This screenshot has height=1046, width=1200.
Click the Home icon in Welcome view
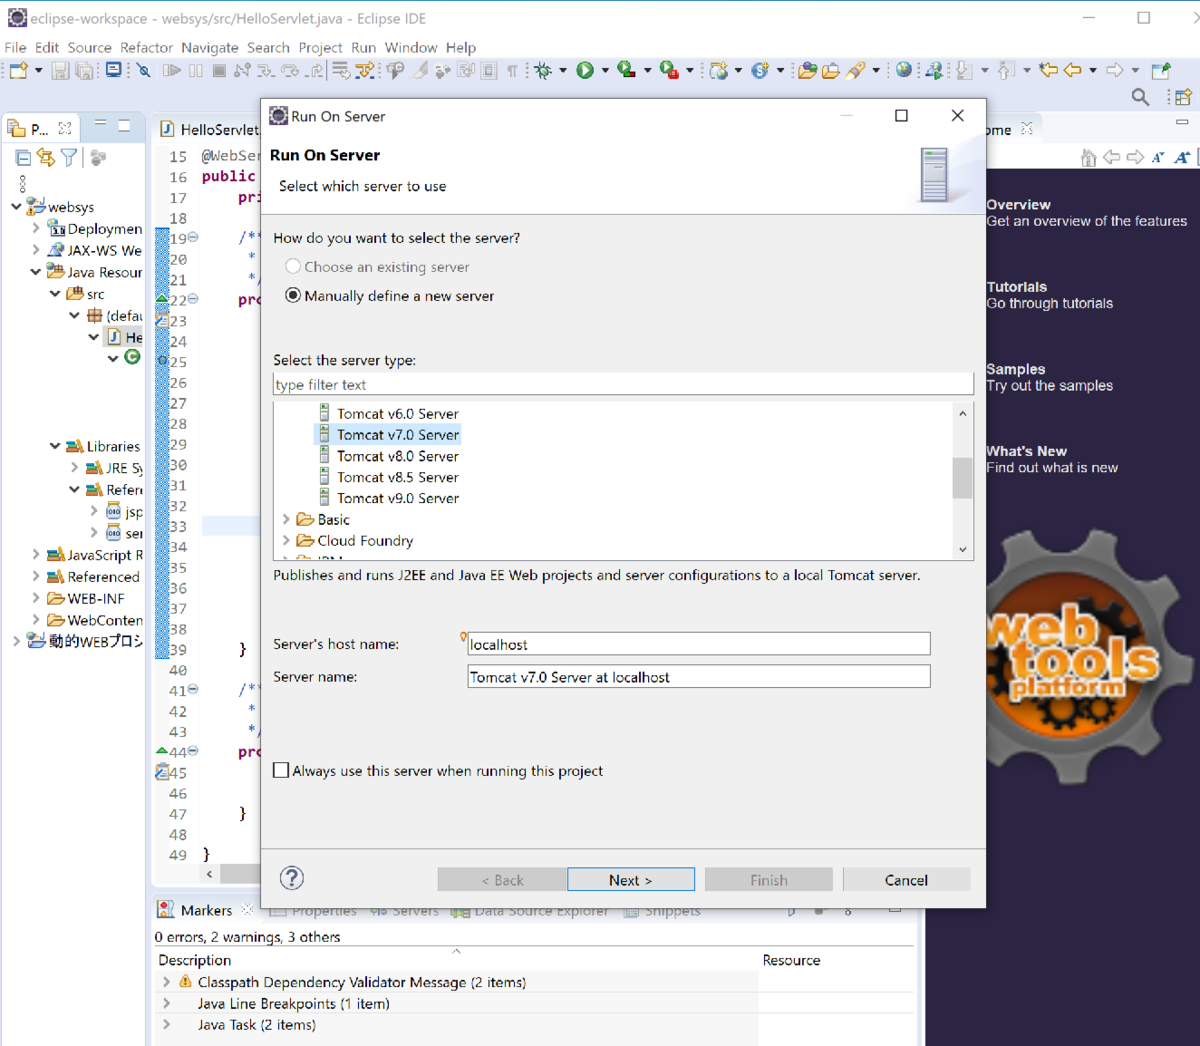click(1089, 157)
